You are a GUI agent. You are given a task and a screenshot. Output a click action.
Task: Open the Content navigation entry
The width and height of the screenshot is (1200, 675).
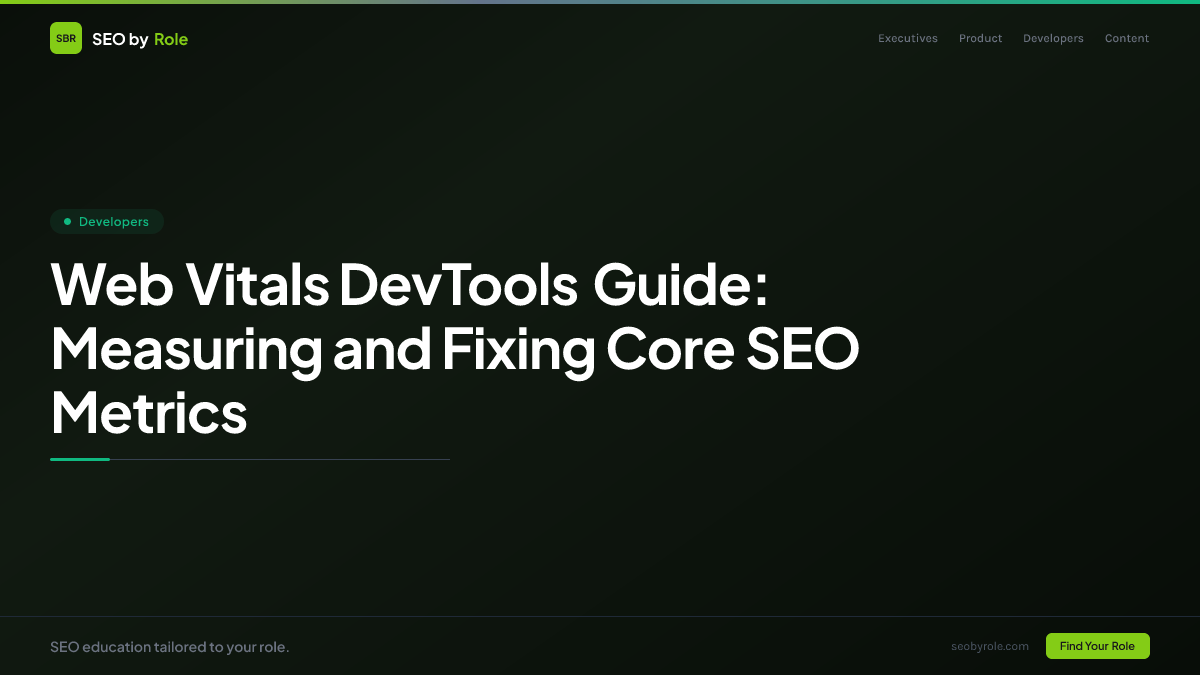1126,38
